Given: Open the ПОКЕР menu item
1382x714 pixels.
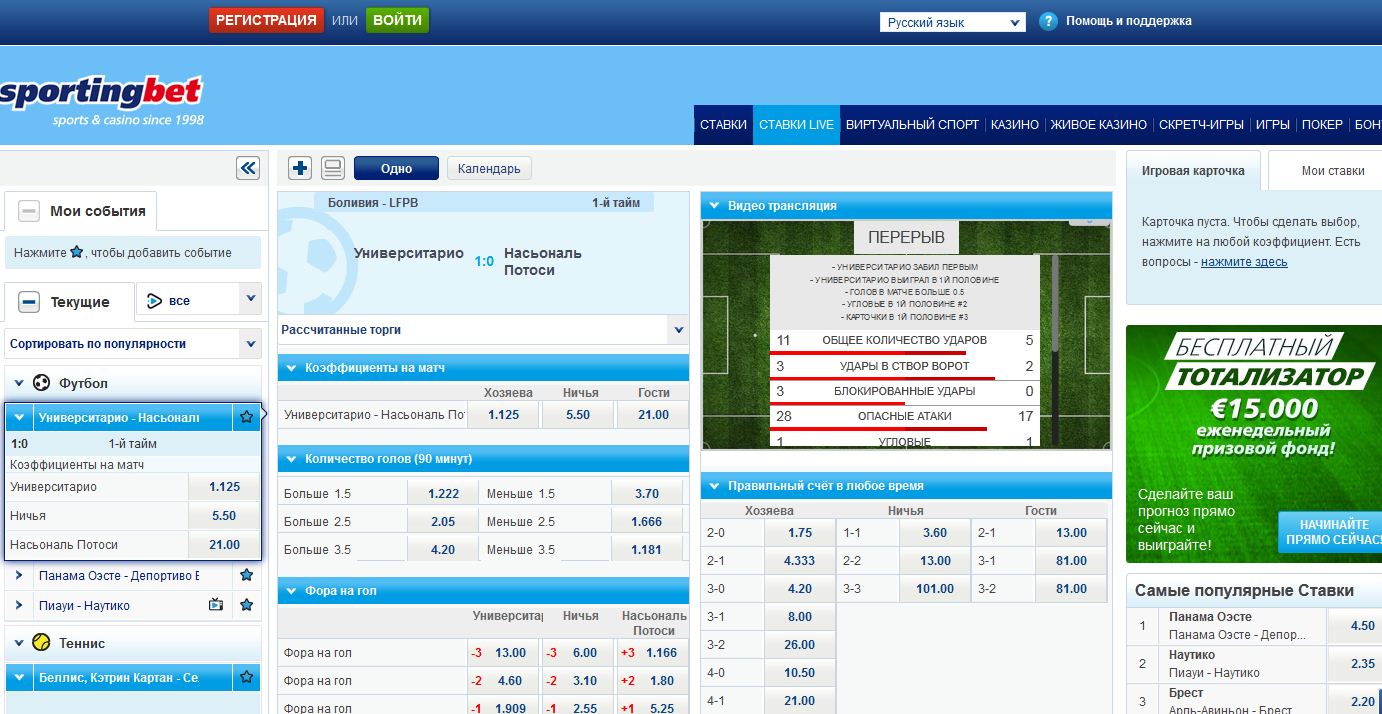Looking at the screenshot, I should click(x=1322, y=125).
